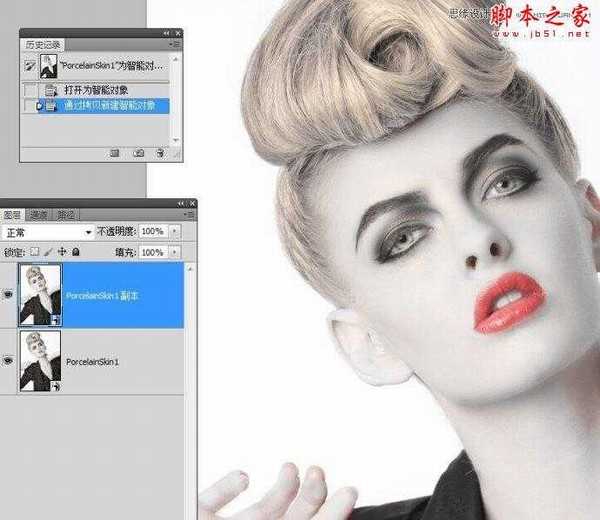The height and width of the screenshot is (520, 600).
Task: Toggle lock transparent pixels
Action: coord(35,252)
